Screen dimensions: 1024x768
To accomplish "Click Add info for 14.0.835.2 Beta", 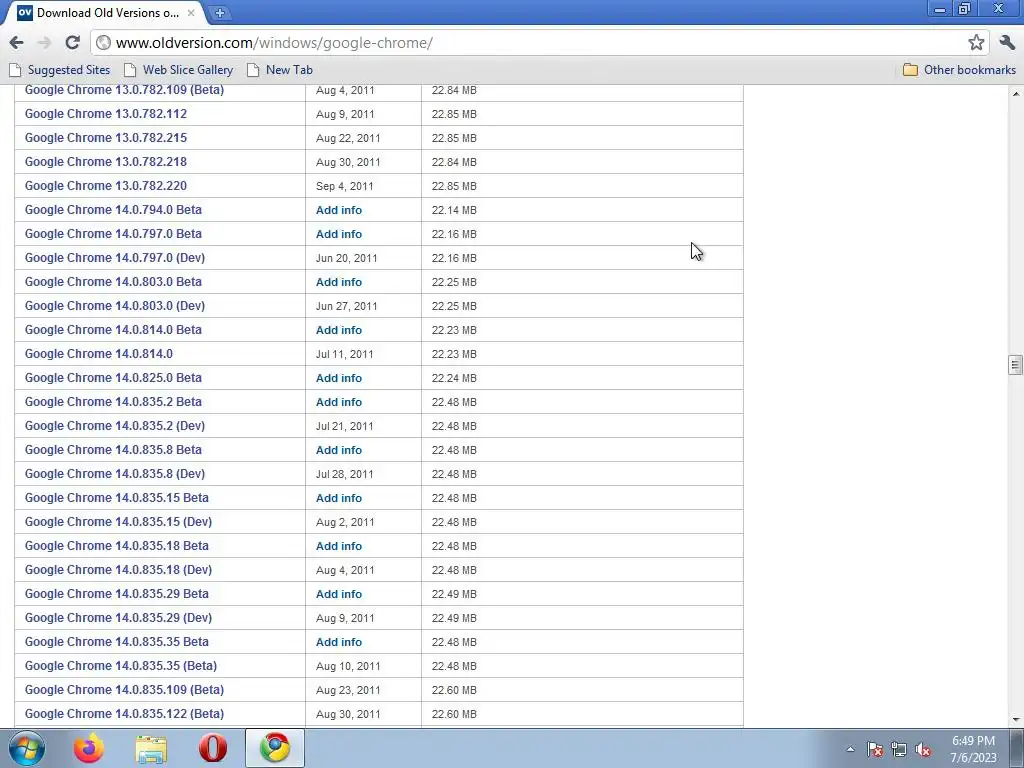I will click(x=339, y=402).
